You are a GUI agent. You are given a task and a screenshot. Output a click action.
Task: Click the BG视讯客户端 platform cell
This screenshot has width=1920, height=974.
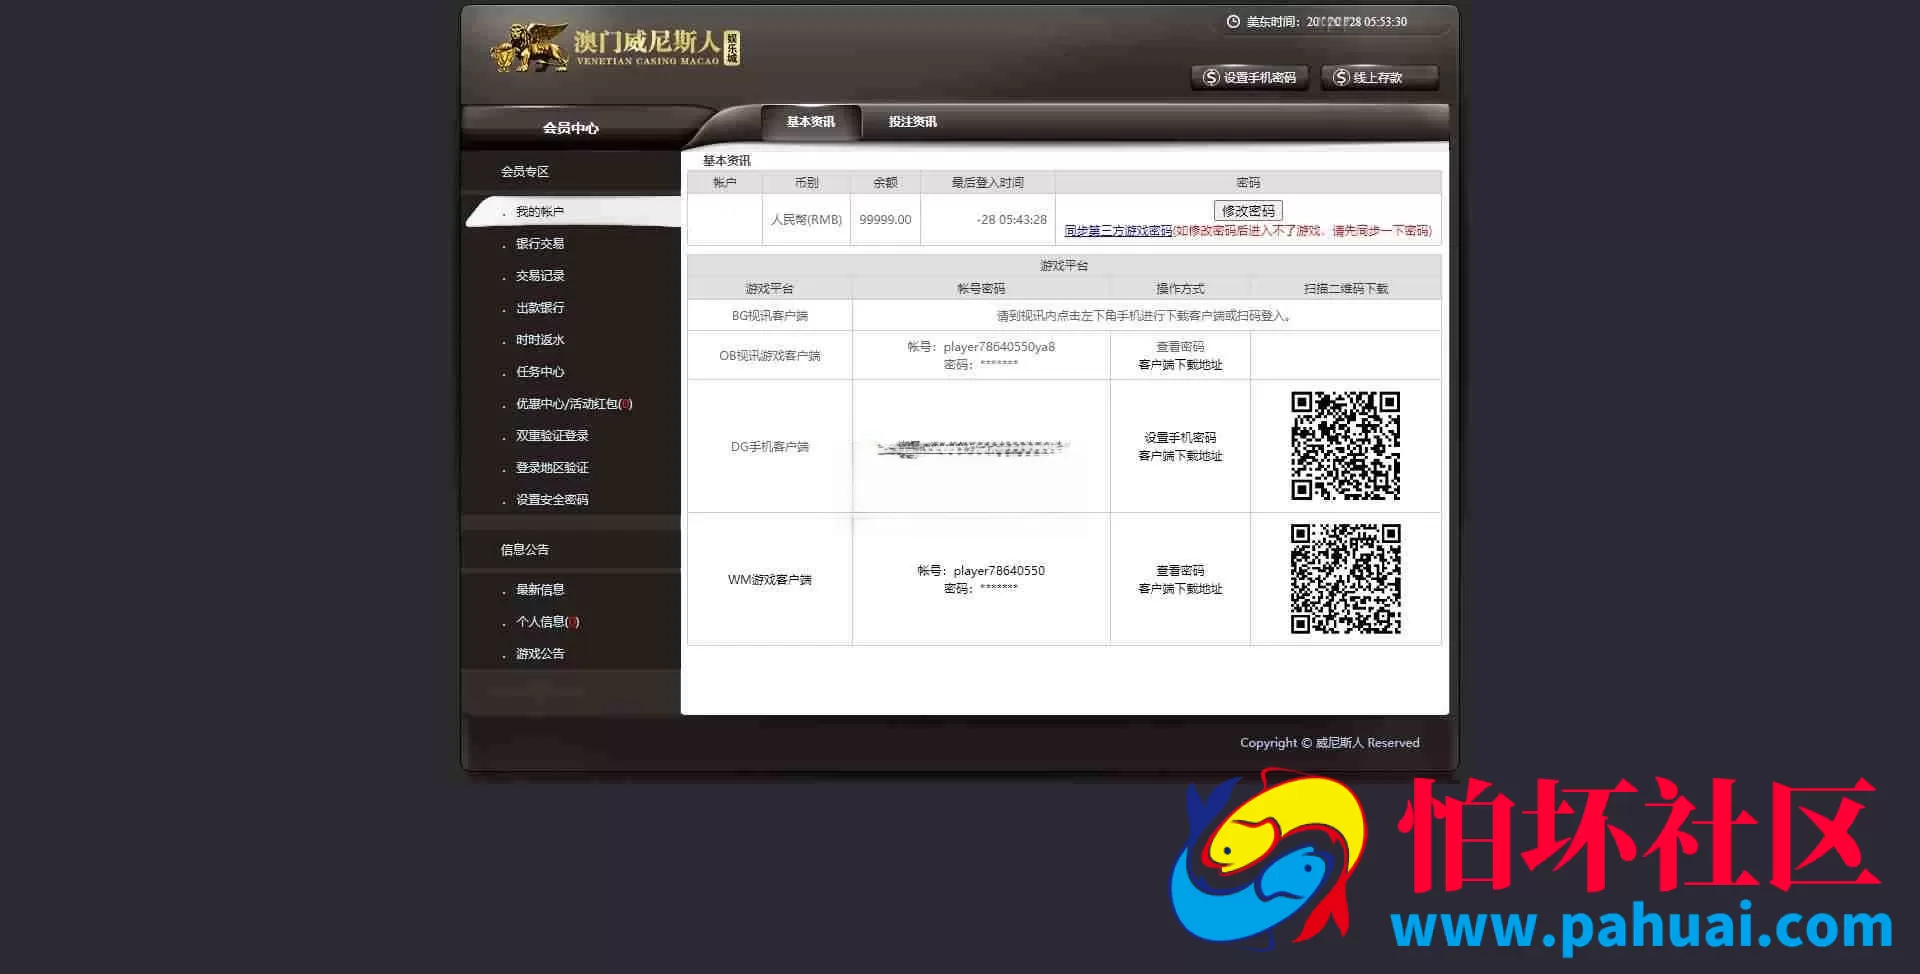pos(770,316)
